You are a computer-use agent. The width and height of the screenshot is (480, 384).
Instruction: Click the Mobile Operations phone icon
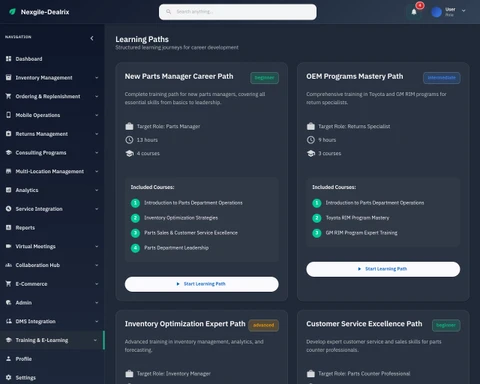pyautogui.click(x=9, y=115)
